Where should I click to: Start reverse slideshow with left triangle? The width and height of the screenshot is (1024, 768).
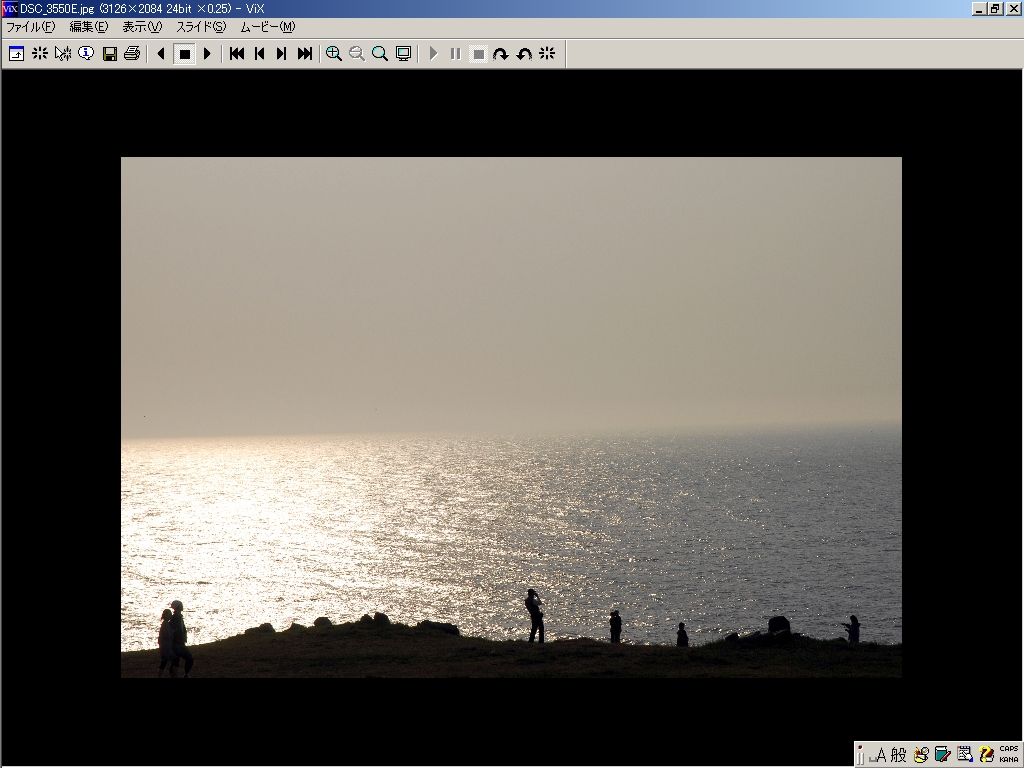tap(161, 54)
